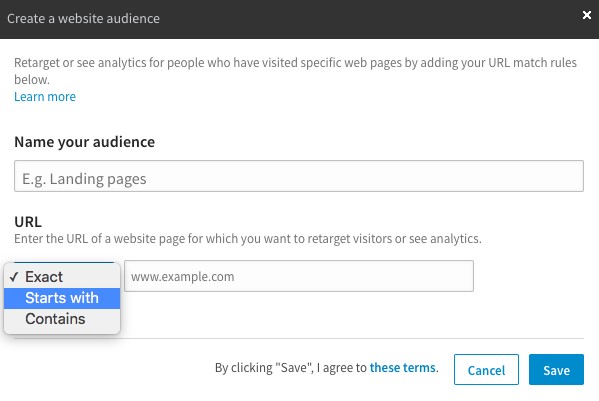This screenshot has width=599, height=401.
Task: Click the checkmark beside the Exact option
Action: (14, 277)
